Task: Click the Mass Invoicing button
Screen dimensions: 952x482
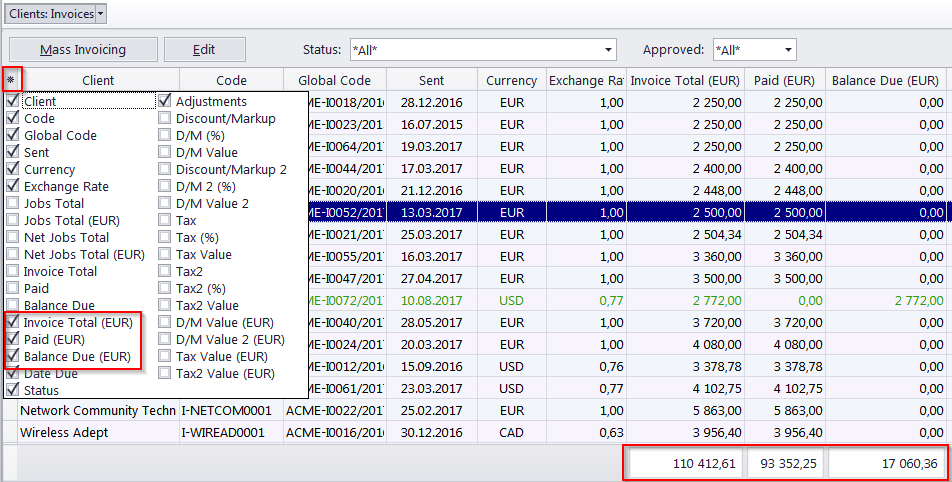Action: click(x=83, y=50)
